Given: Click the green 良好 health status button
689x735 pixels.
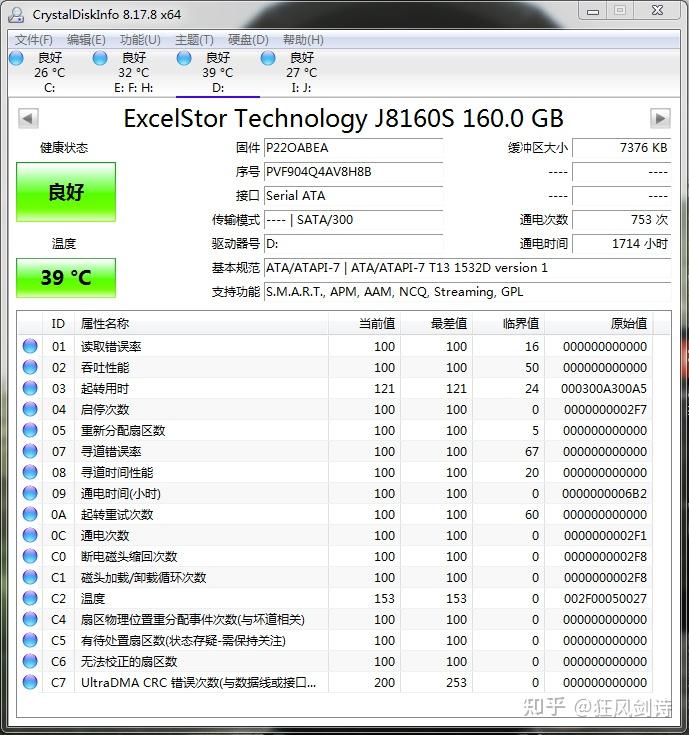Looking at the screenshot, I should [66, 192].
